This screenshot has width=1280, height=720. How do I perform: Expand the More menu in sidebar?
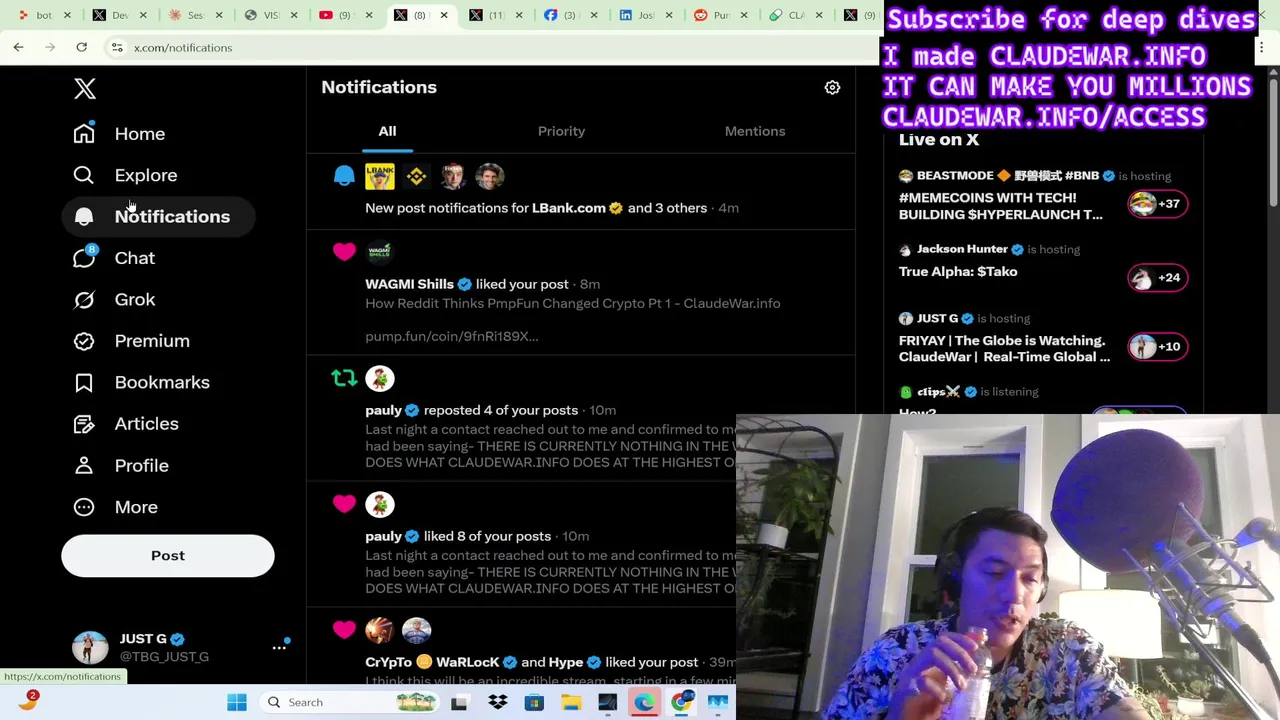[115, 507]
